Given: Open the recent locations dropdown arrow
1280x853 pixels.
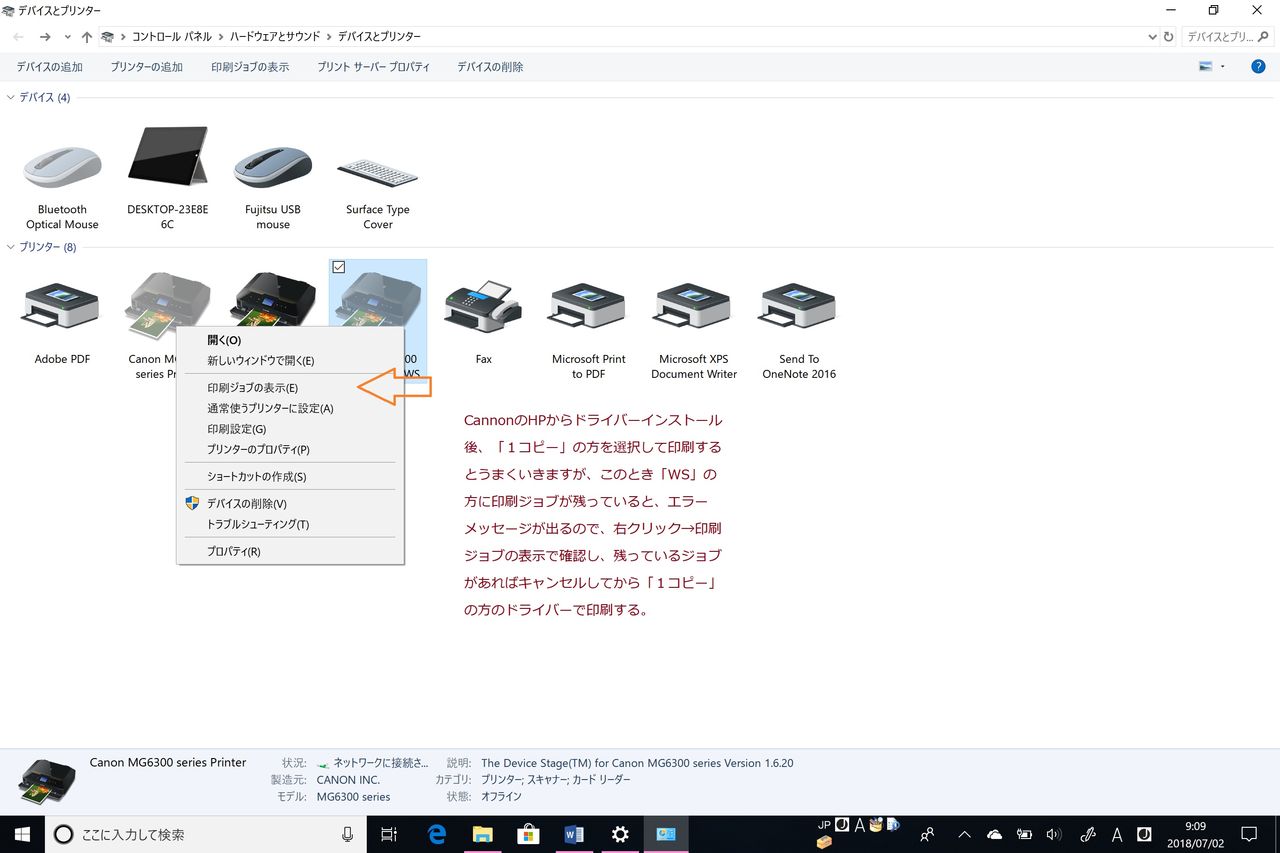Looking at the screenshot, I should [x=67, y=37].
